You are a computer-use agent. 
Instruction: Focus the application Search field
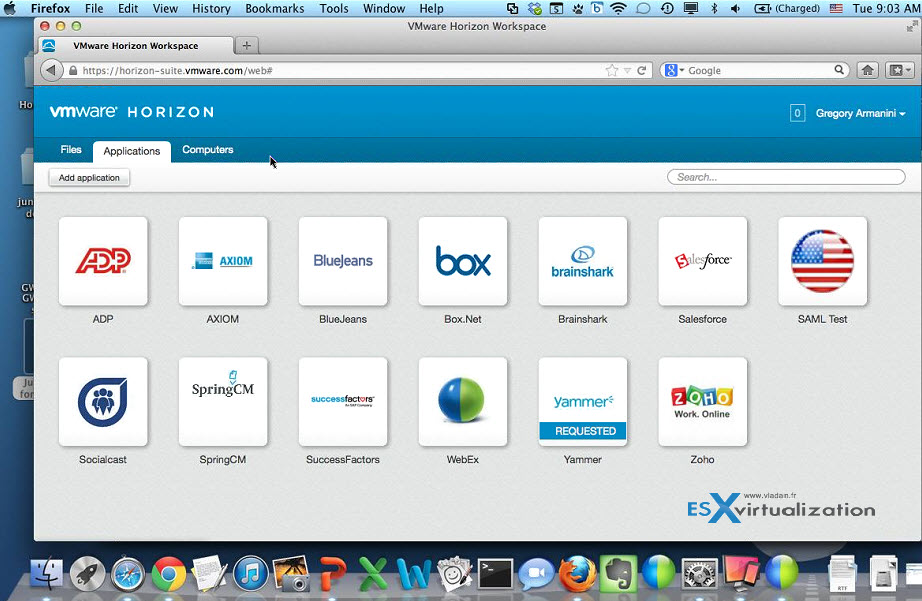click(x=786, y=177)
